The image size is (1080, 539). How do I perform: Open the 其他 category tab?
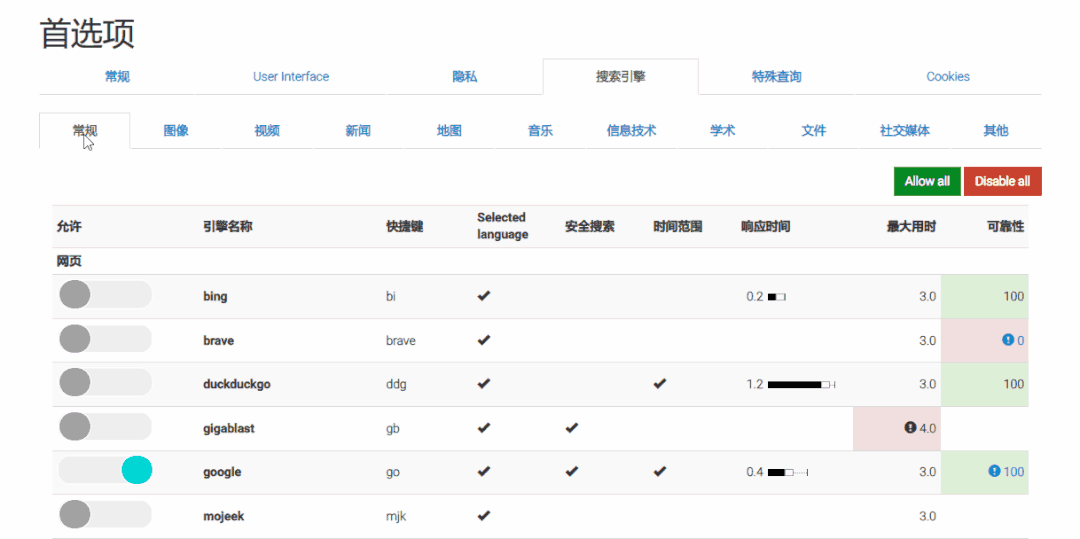tap(996, 131)
